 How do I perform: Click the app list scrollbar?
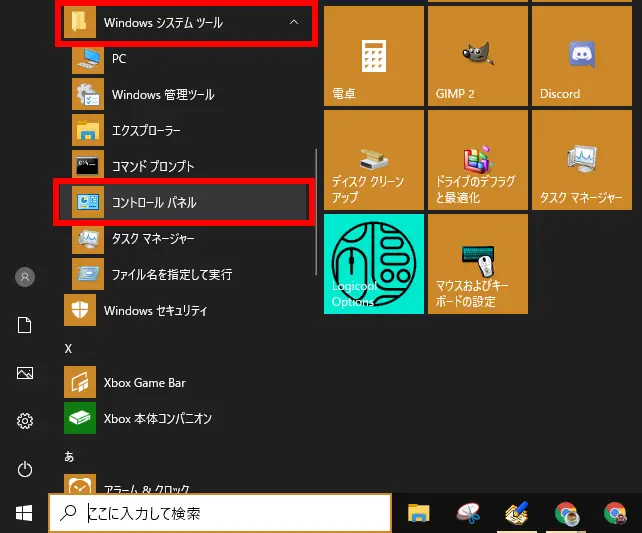click(x=316, y=212)
